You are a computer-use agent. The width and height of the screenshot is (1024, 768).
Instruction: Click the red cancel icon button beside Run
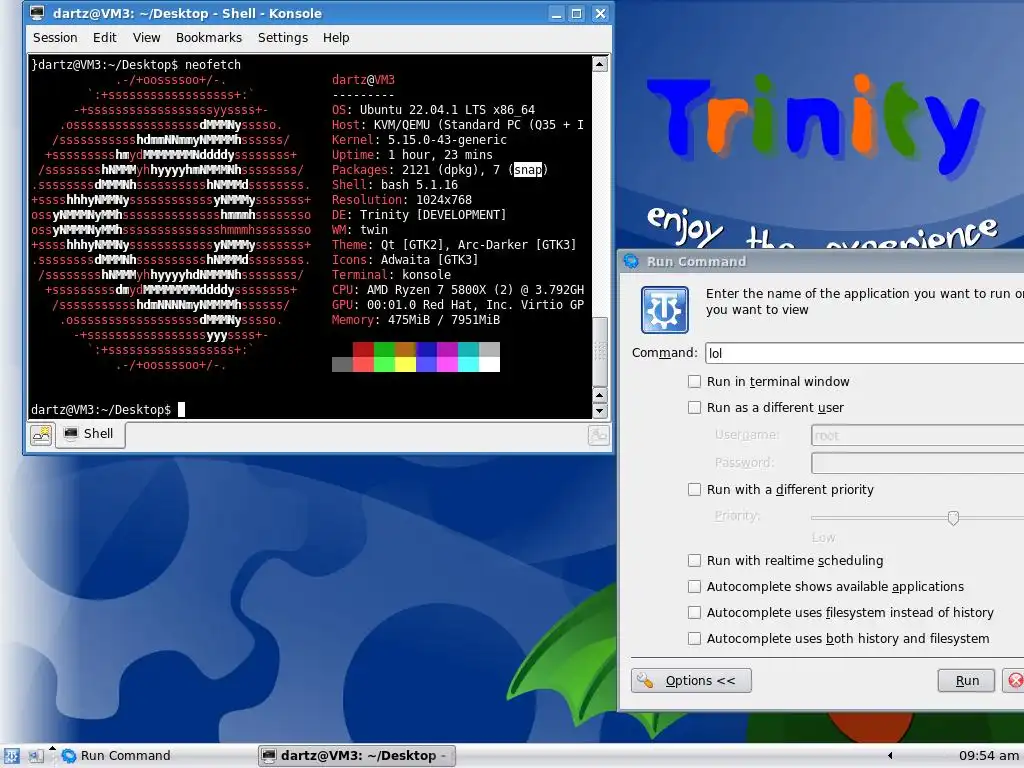1014,680
